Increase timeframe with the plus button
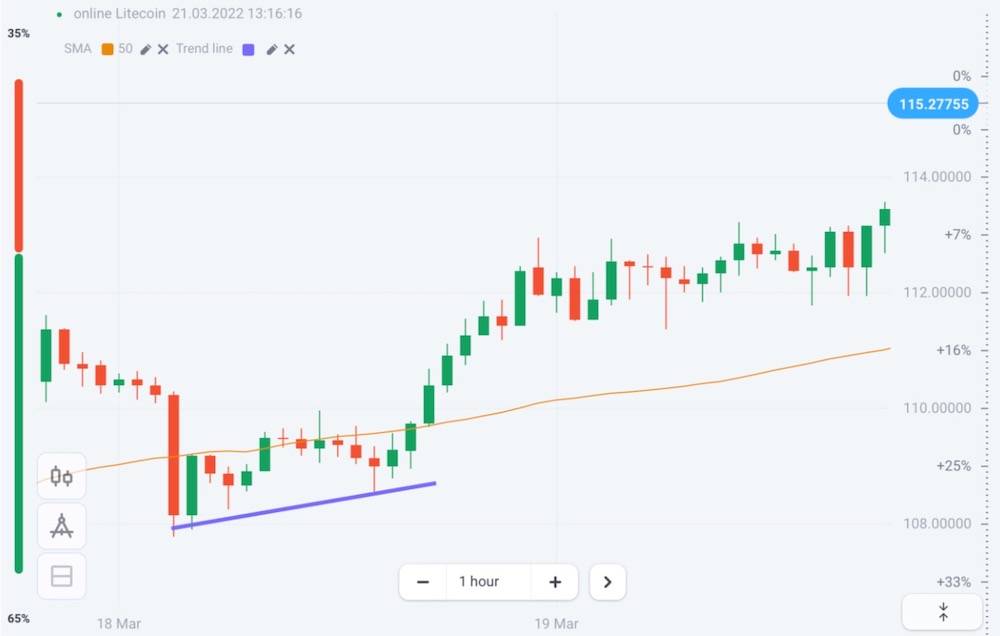 pos(555,581)
